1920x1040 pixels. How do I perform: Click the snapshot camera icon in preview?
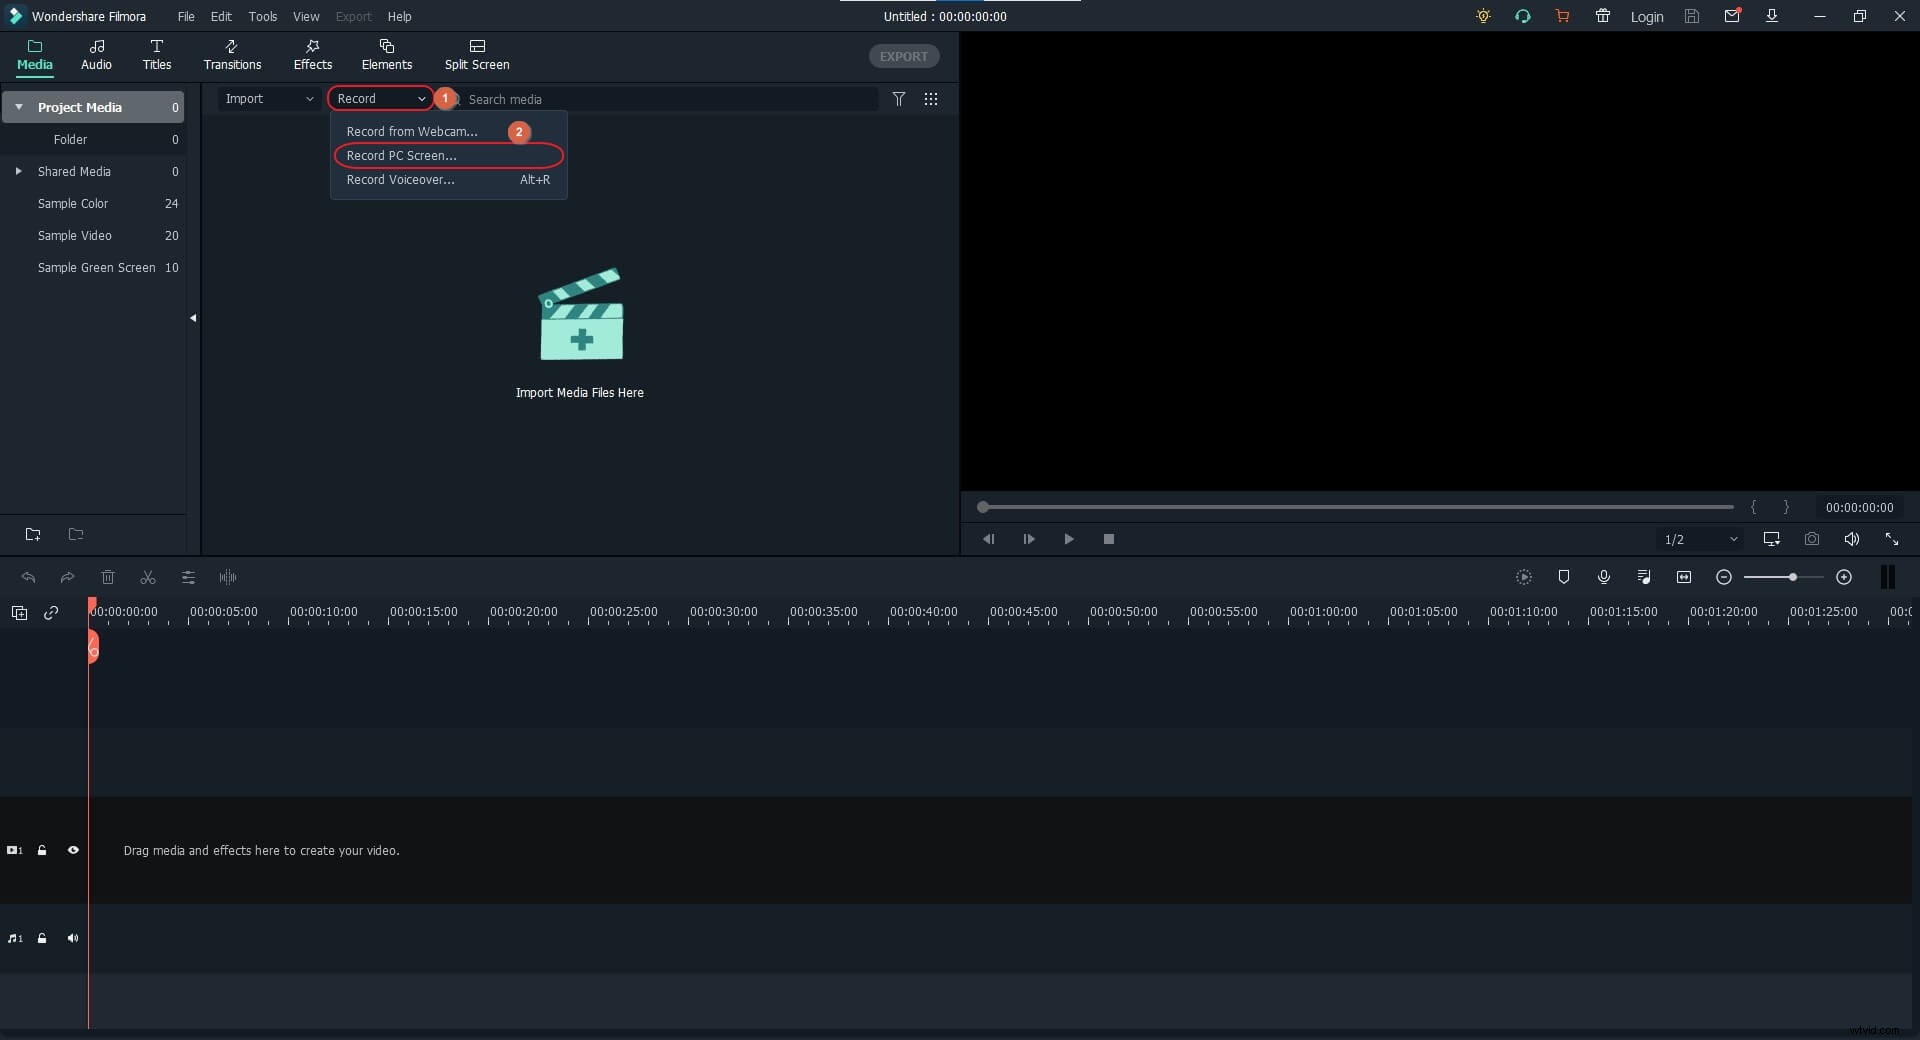pos(1811,539)
